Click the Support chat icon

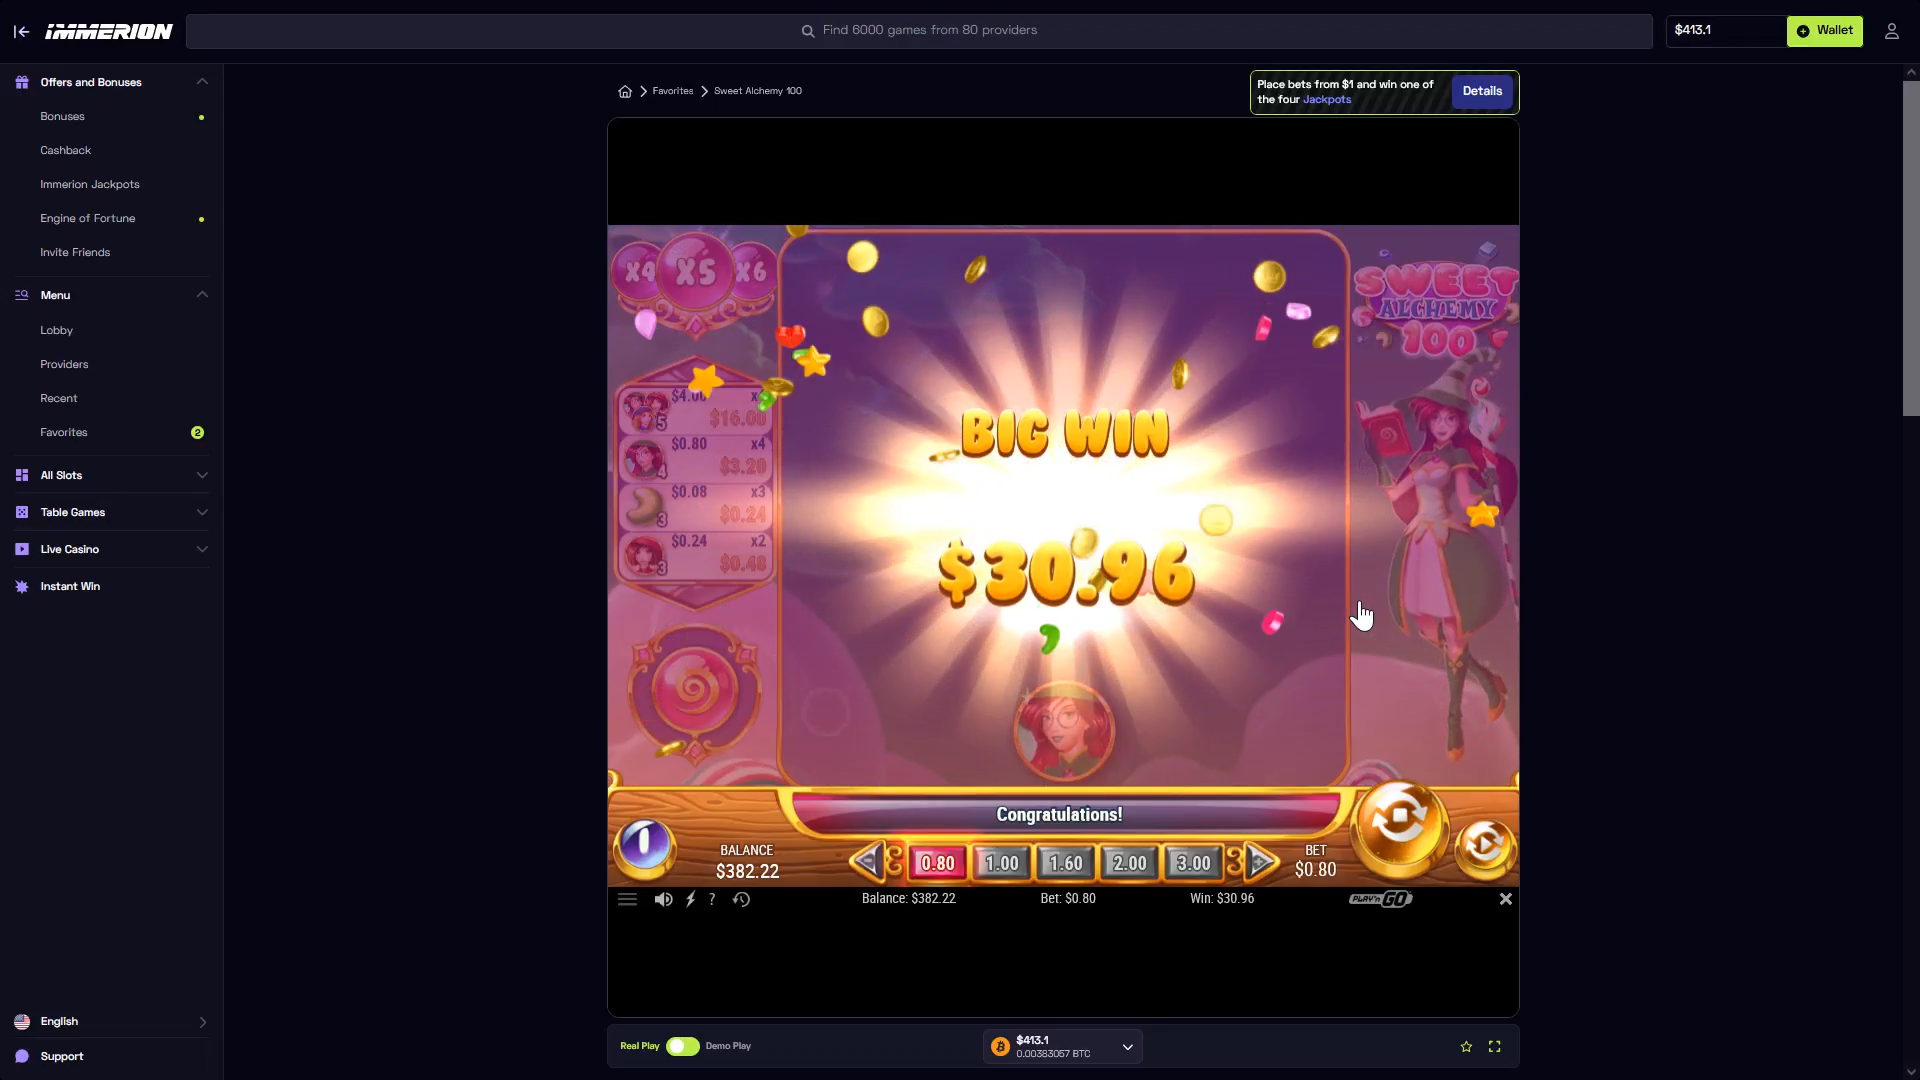[x=22, y=1056]
